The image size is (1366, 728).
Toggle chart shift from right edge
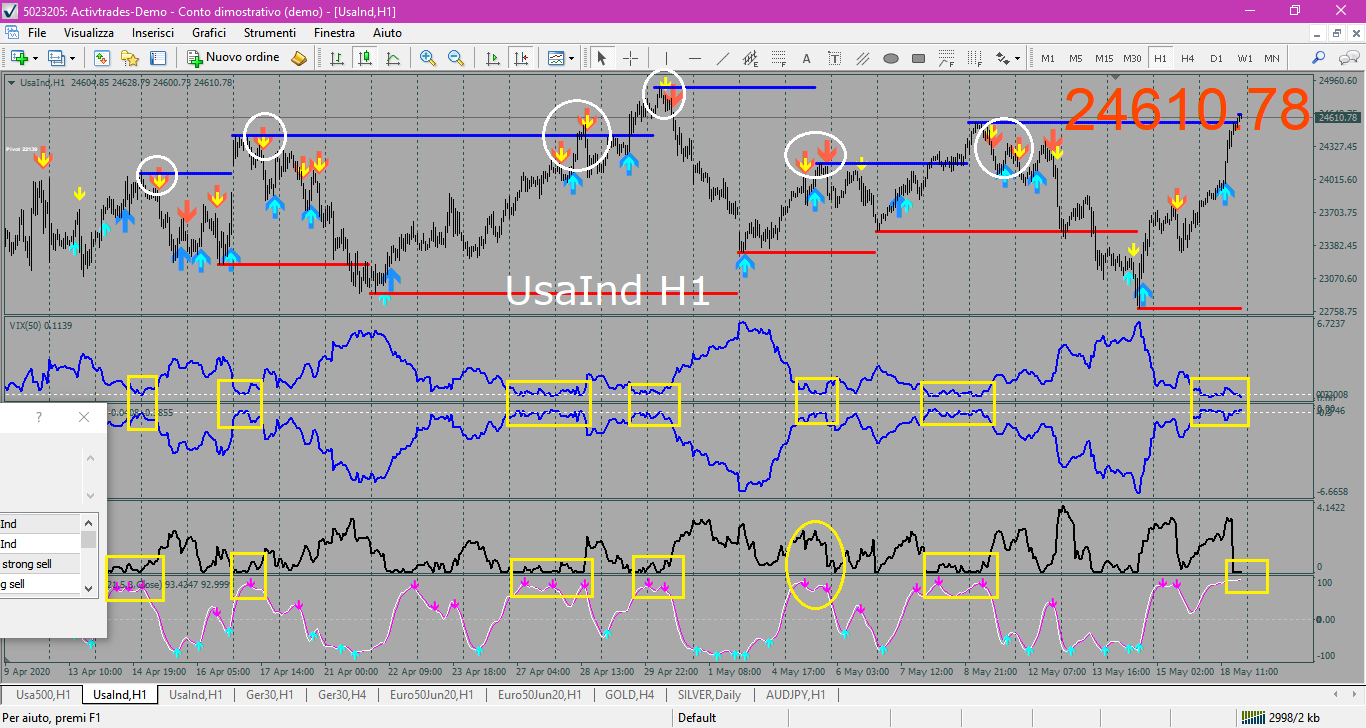pos(519,58)
